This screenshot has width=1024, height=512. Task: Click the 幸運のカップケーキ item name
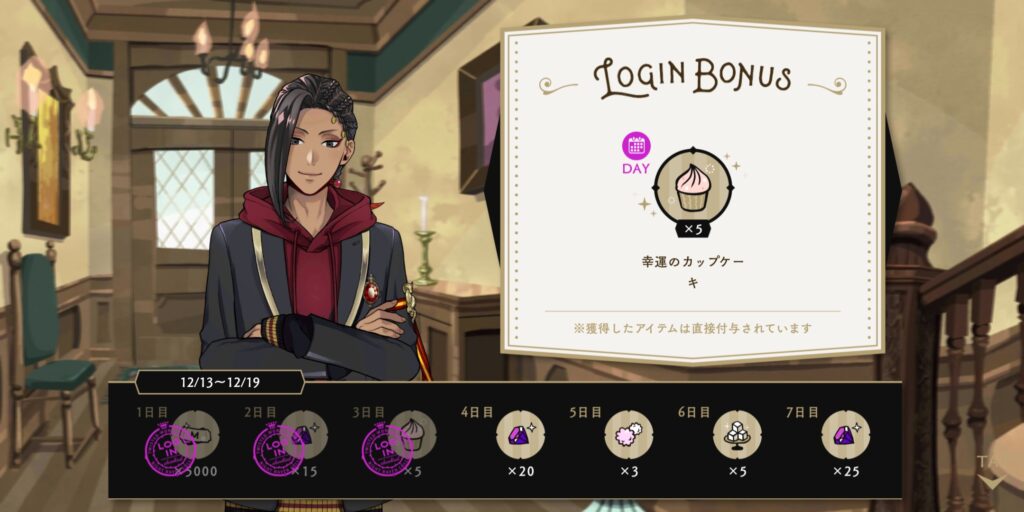pos(693,273)
